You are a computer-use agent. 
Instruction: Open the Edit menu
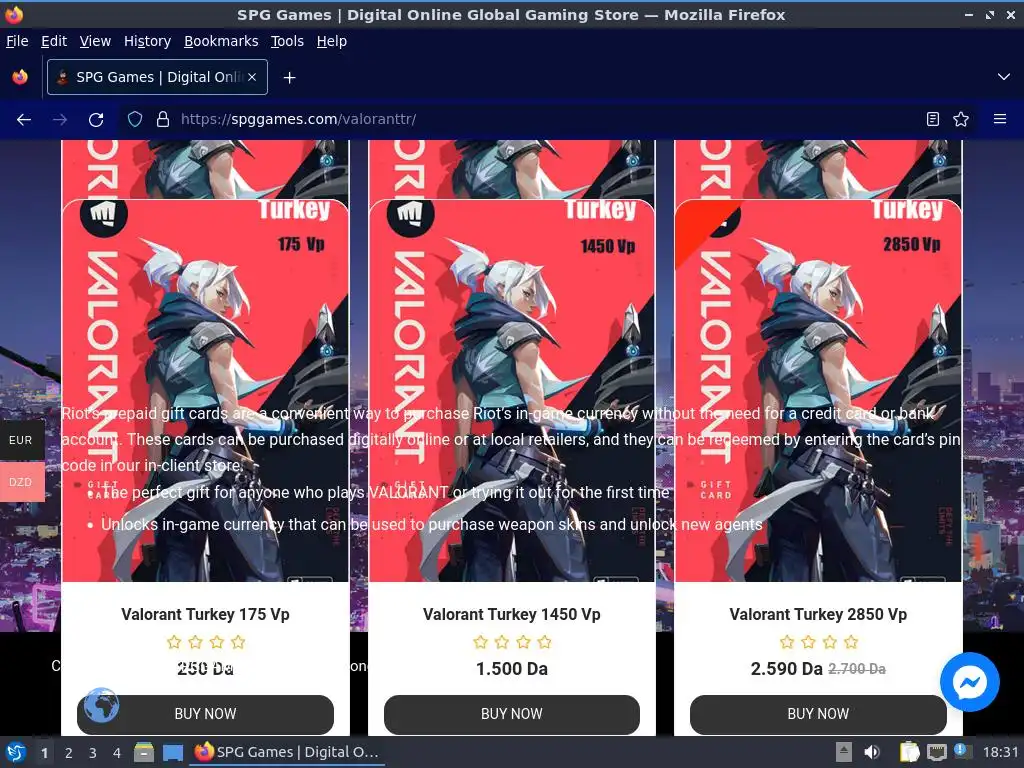[54, 41]
